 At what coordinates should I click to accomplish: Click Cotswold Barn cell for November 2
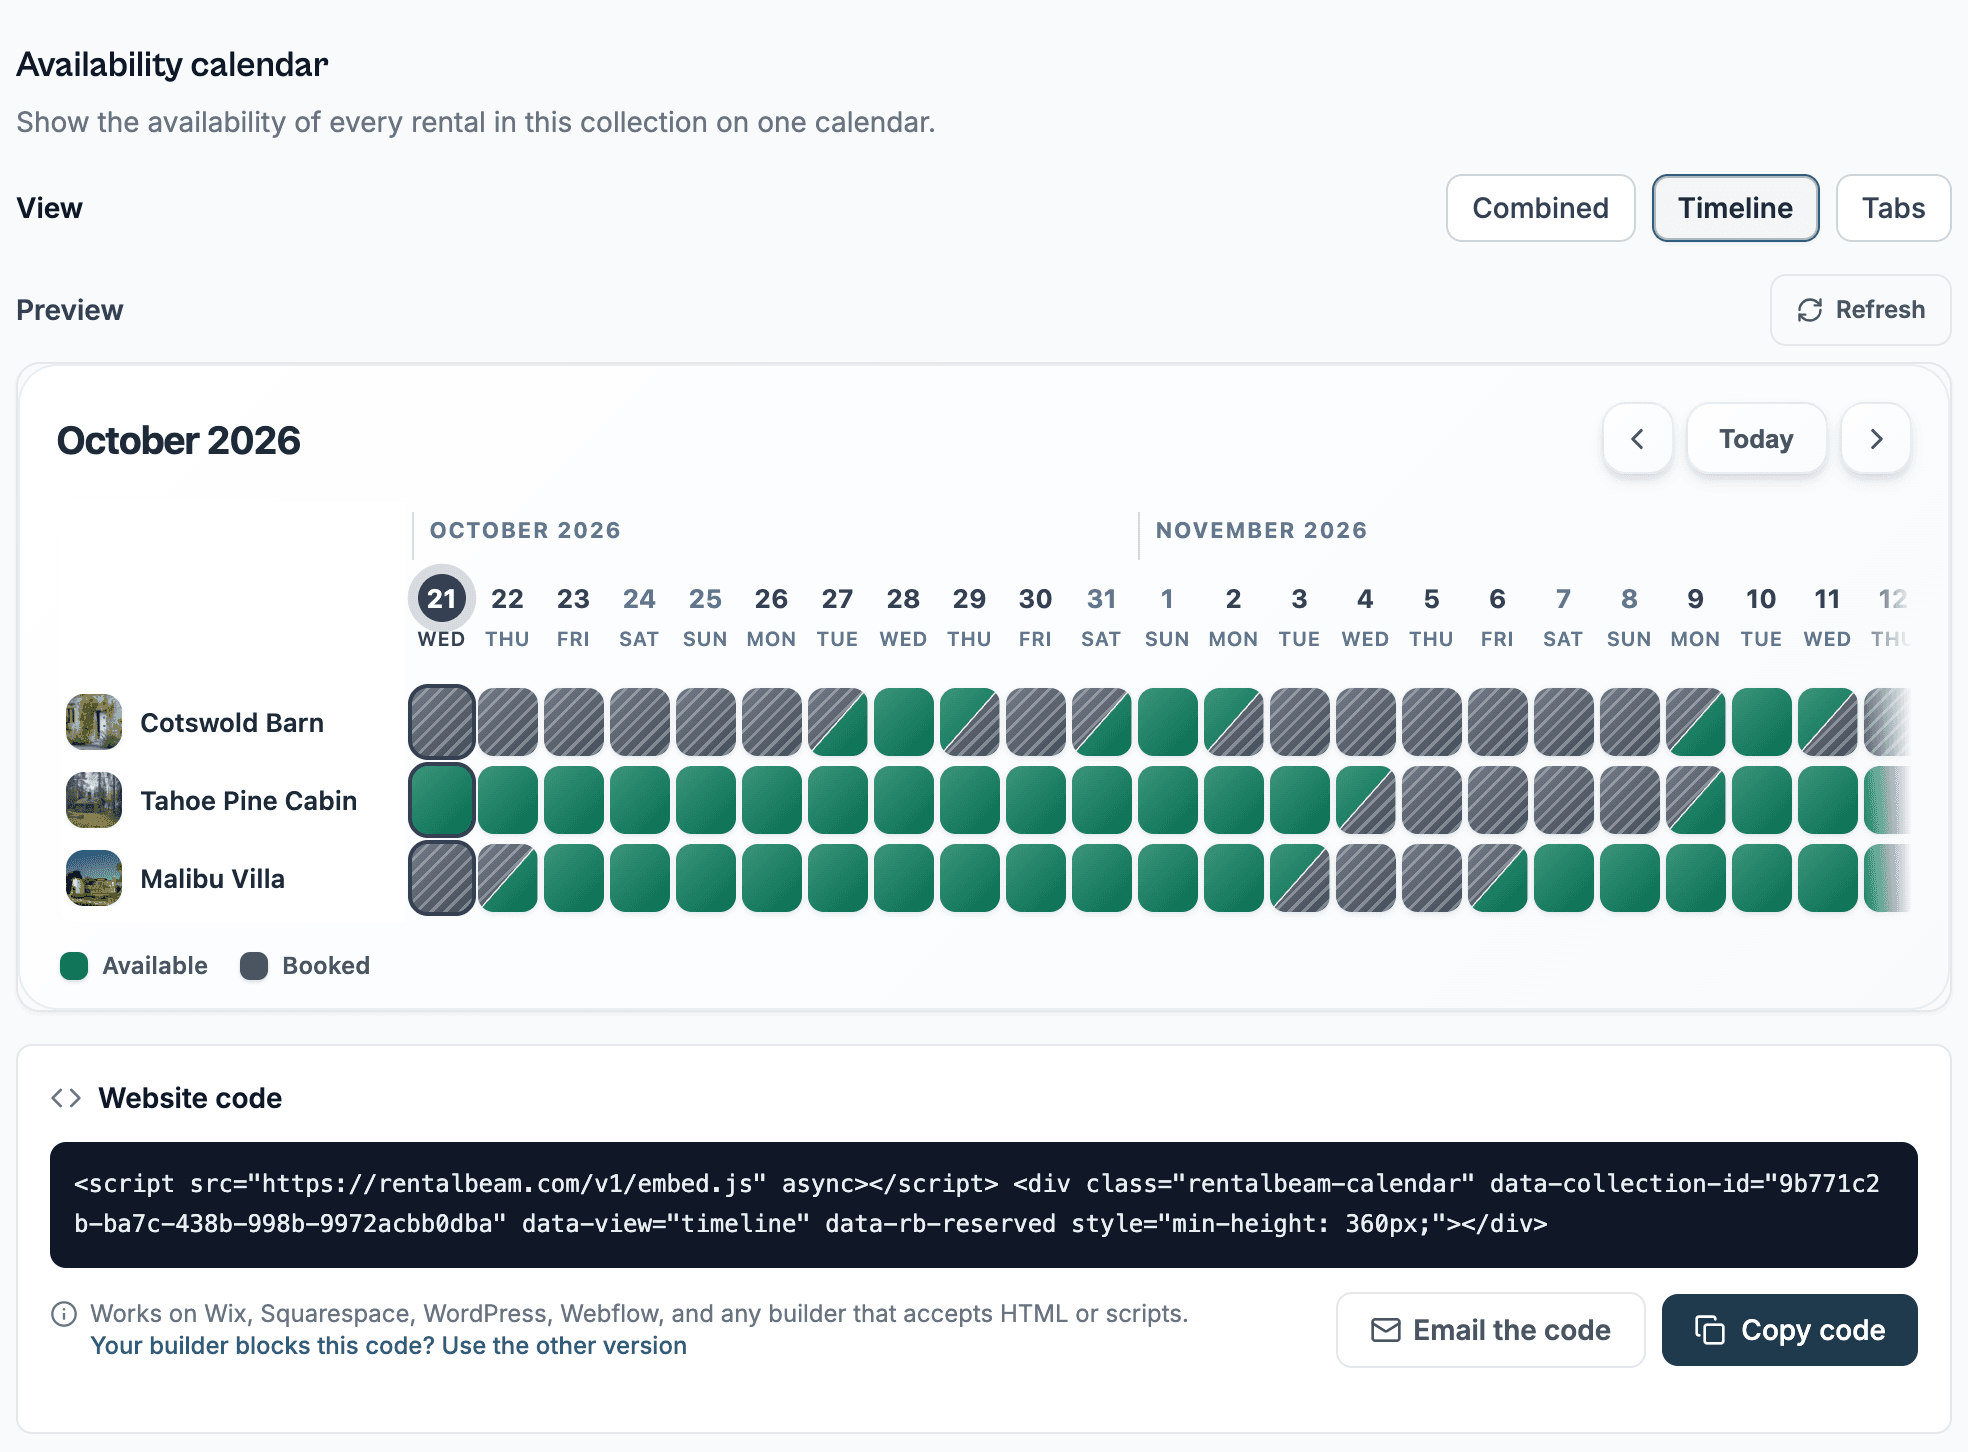point(1233,722)
